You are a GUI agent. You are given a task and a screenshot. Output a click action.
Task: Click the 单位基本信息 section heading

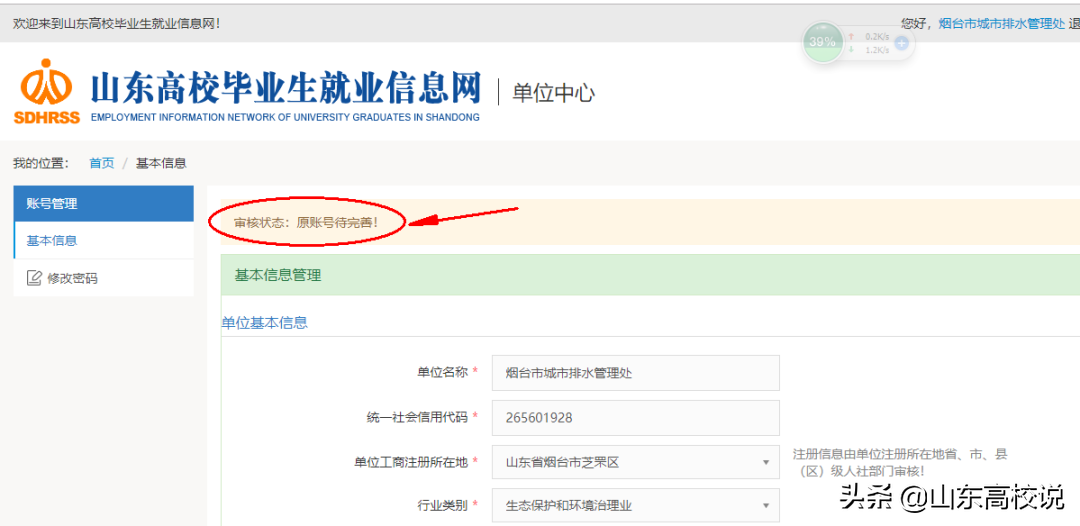click(x=264, y=322)
